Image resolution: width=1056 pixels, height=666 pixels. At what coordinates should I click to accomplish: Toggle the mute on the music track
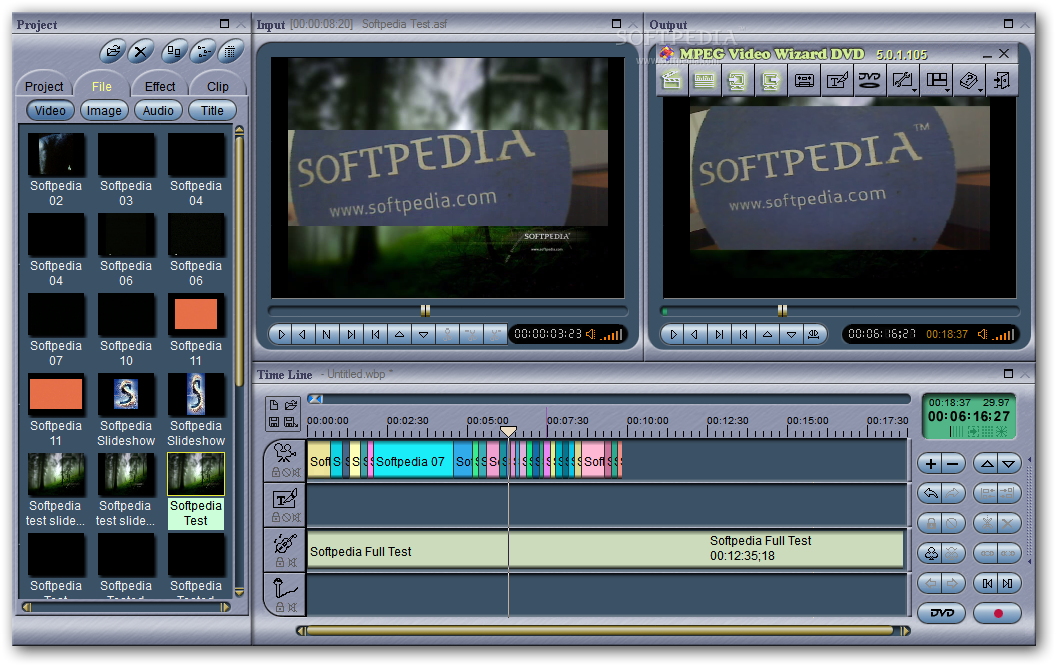(x=293, y=562)
